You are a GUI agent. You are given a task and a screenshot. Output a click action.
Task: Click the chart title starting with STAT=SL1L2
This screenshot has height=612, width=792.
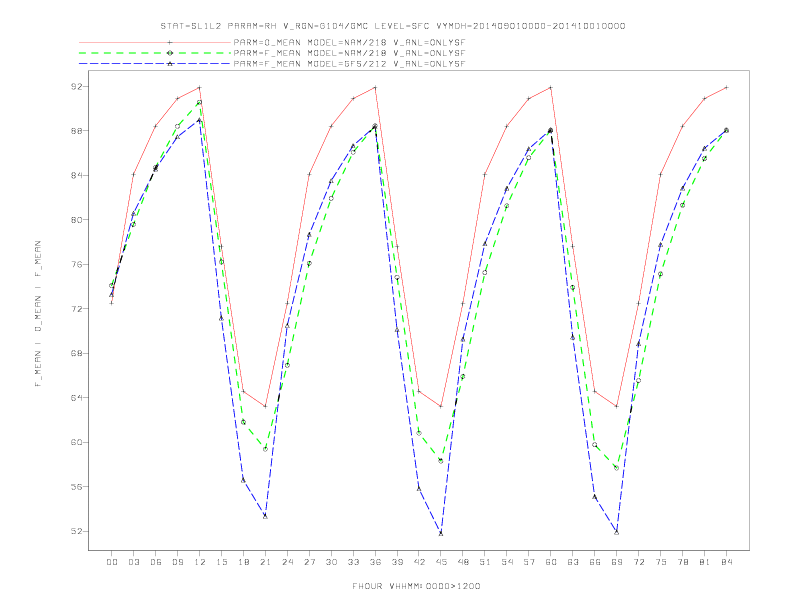[x=392, y=26]
